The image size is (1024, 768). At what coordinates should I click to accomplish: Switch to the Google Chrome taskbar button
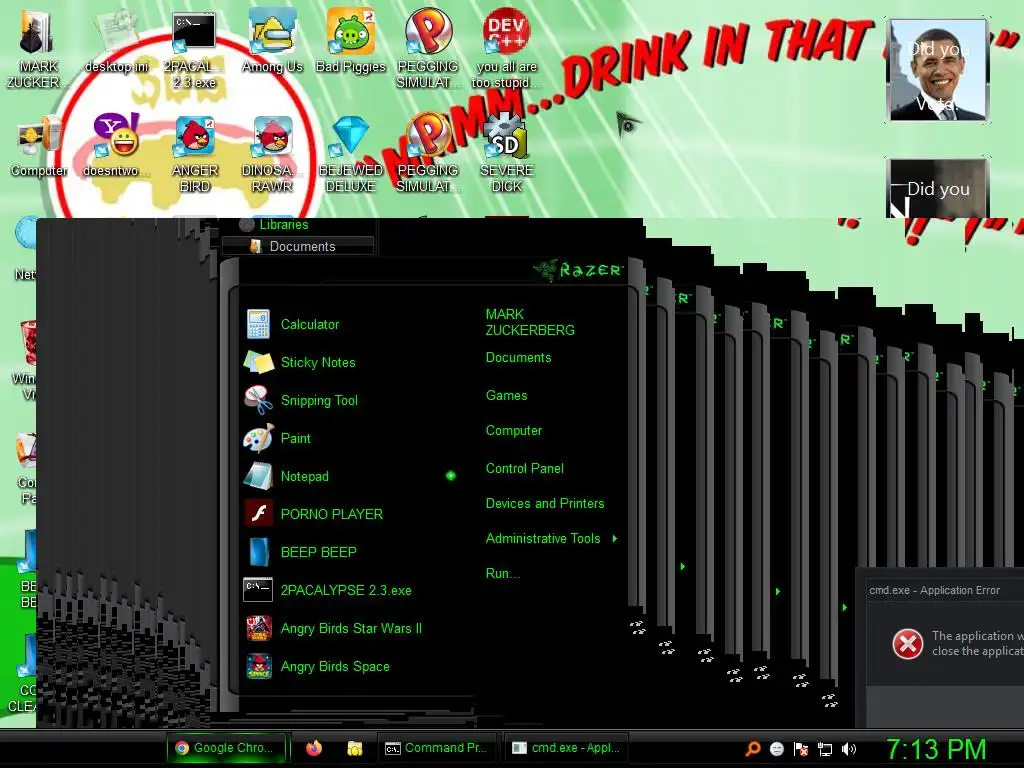227,748
